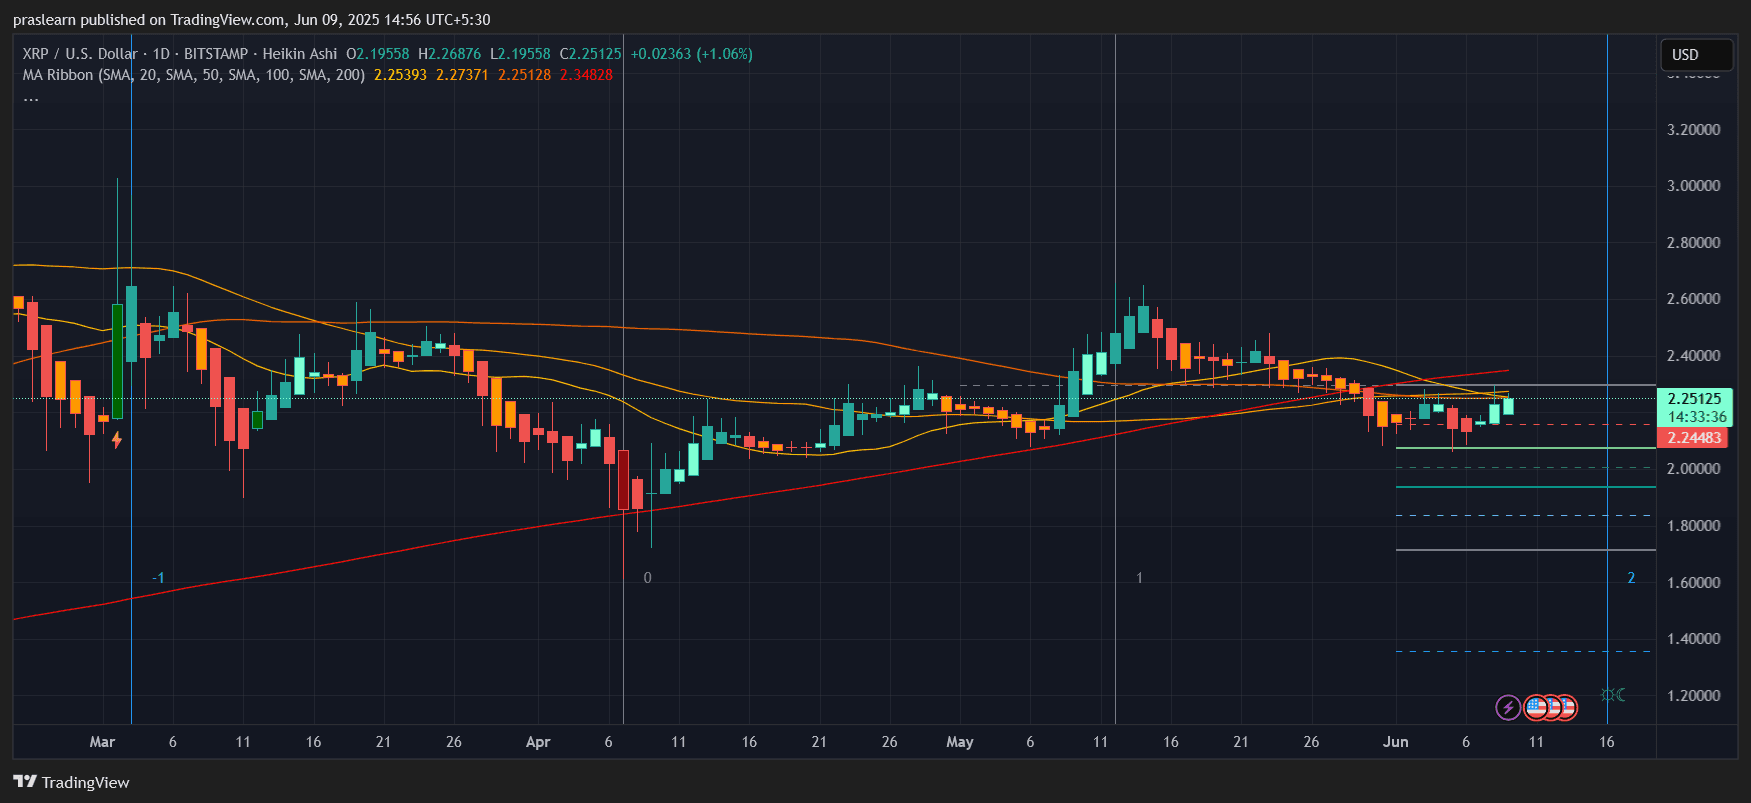Click the May label on time axis
The height and width of the screenshot is (803, 1751).
coord(959,742)
